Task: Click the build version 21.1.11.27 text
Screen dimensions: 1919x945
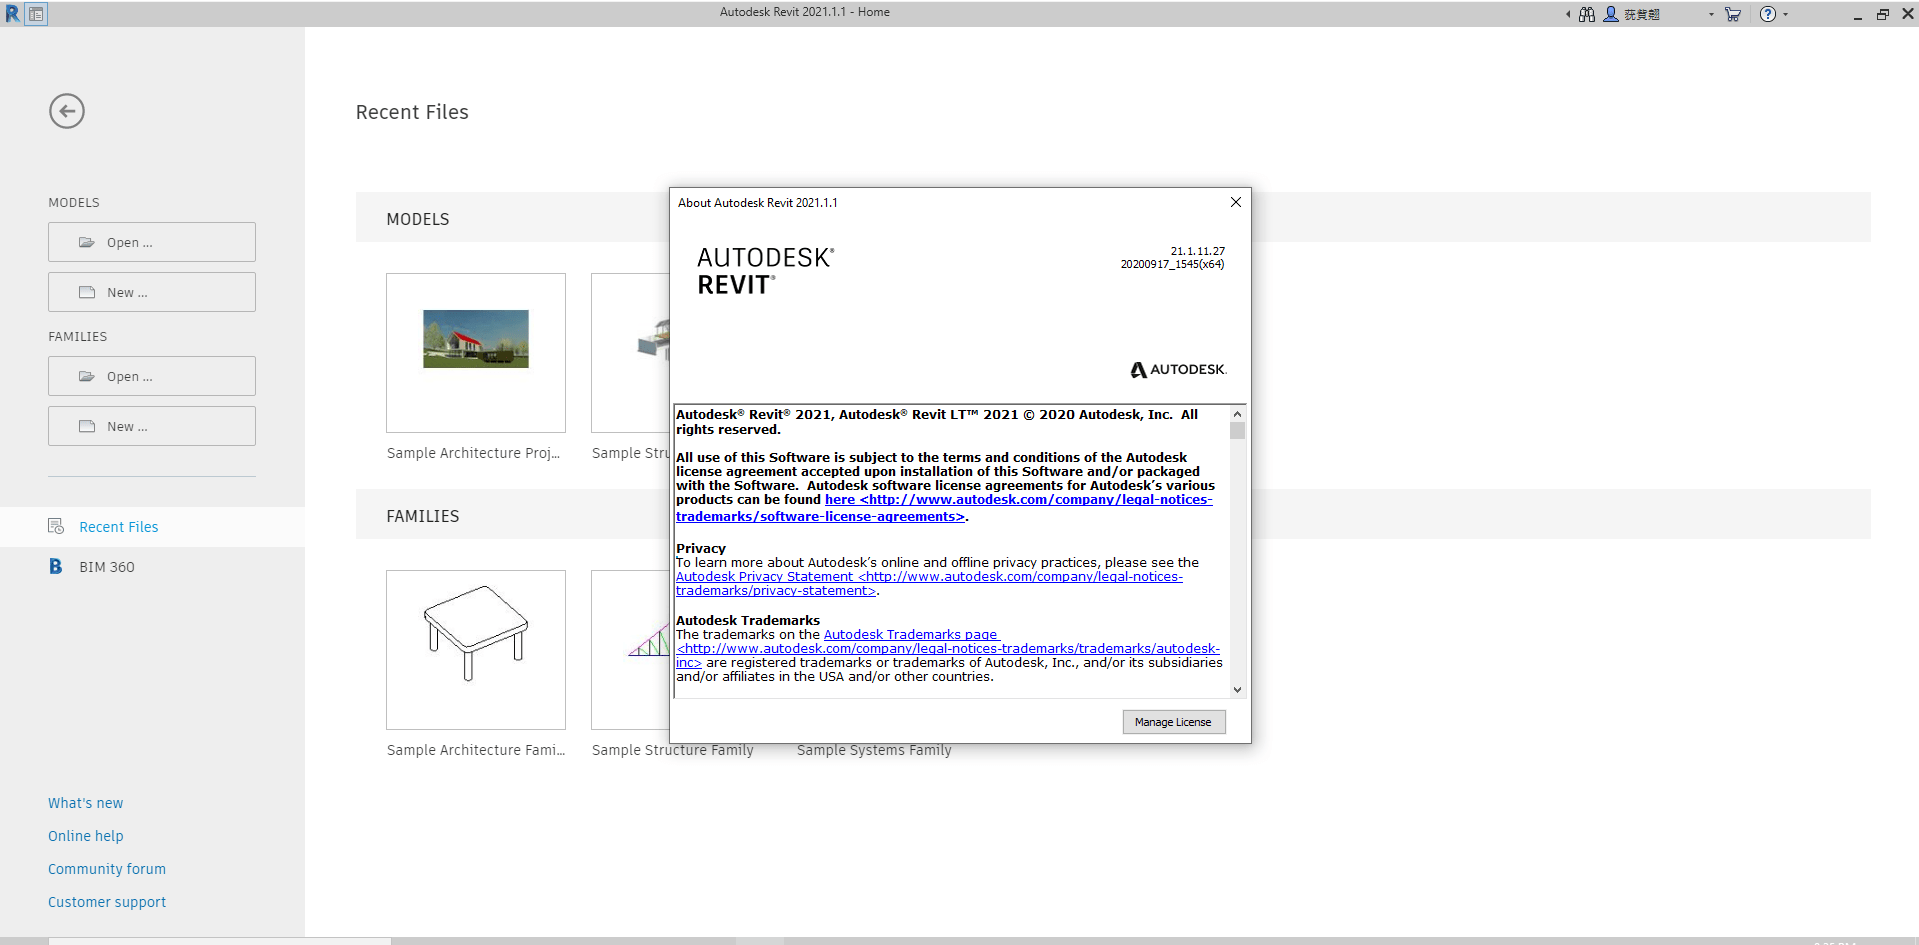Action: pyautogui.click(x=1197, y=252)
